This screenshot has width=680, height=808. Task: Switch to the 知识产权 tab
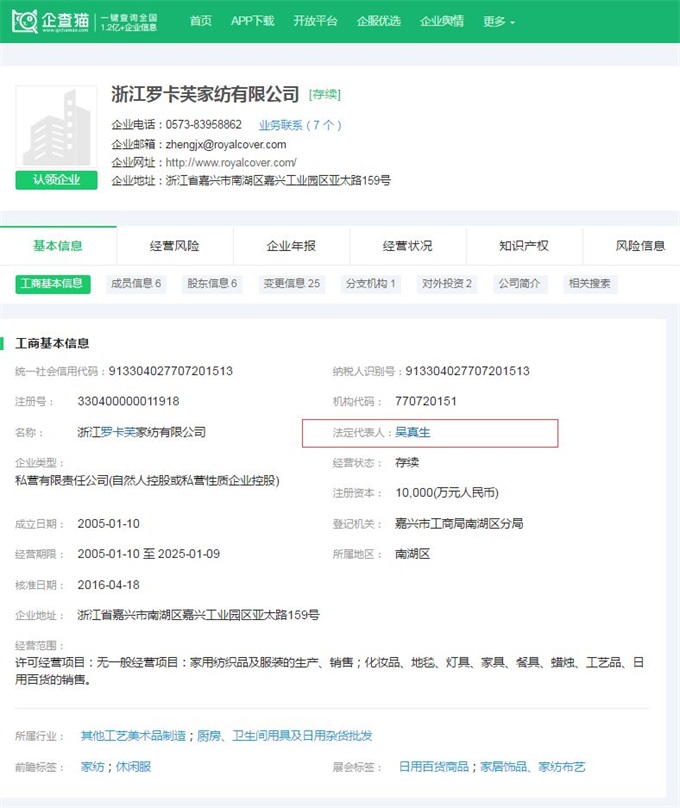pyautogui.click(x=524, y=246)
